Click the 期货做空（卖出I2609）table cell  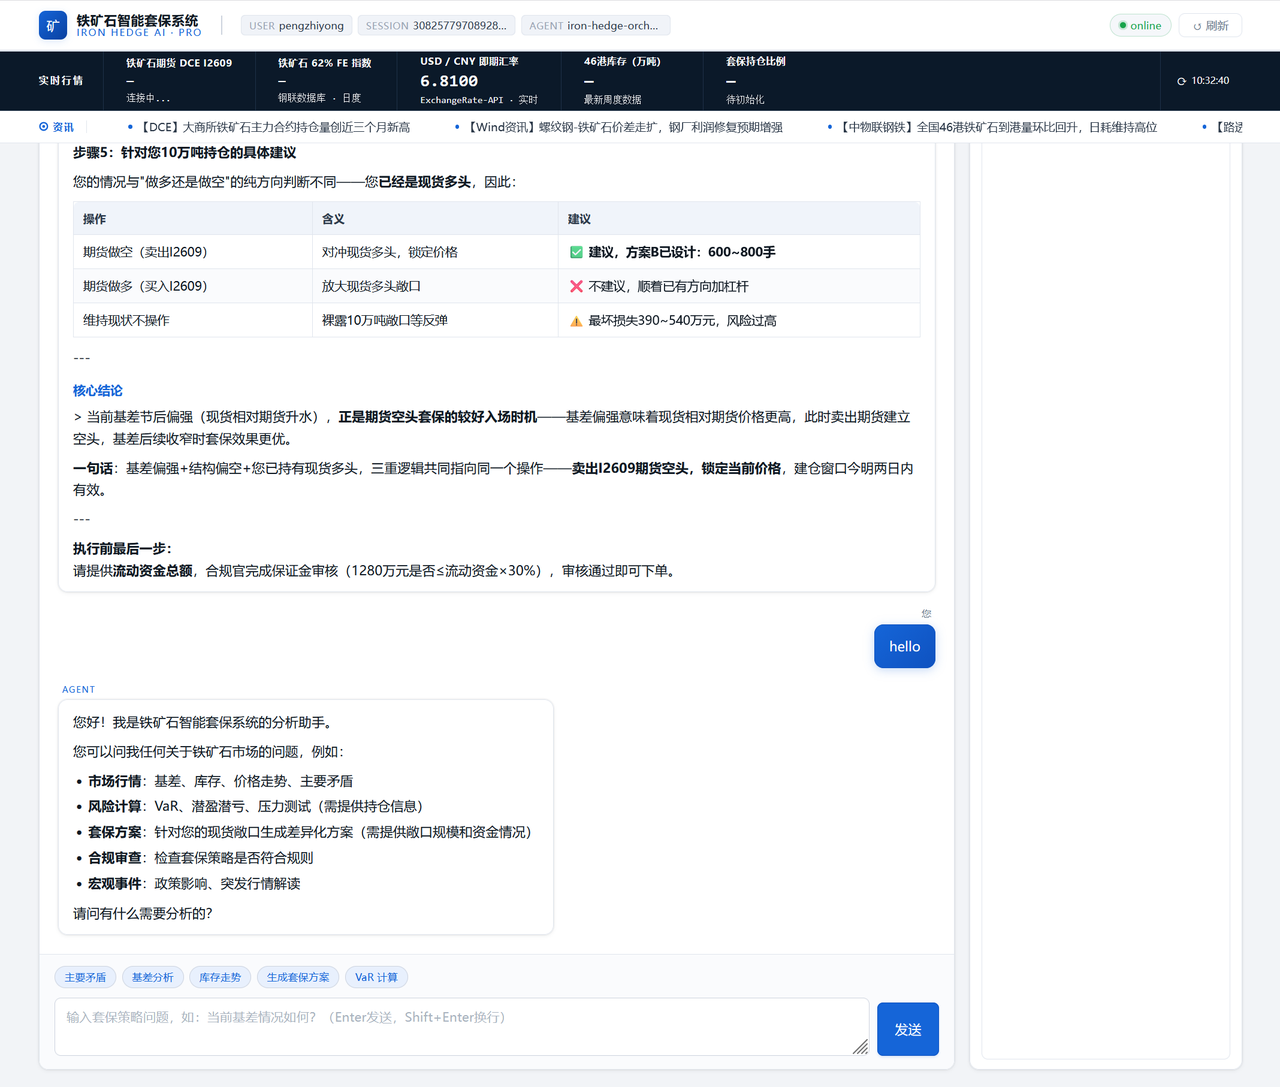pos(193,252)
